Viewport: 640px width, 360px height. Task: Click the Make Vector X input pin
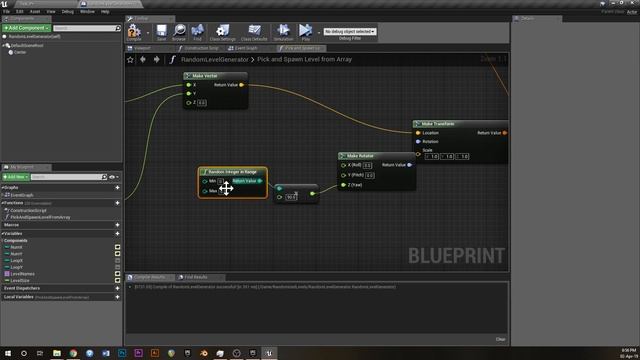[189, 85]
